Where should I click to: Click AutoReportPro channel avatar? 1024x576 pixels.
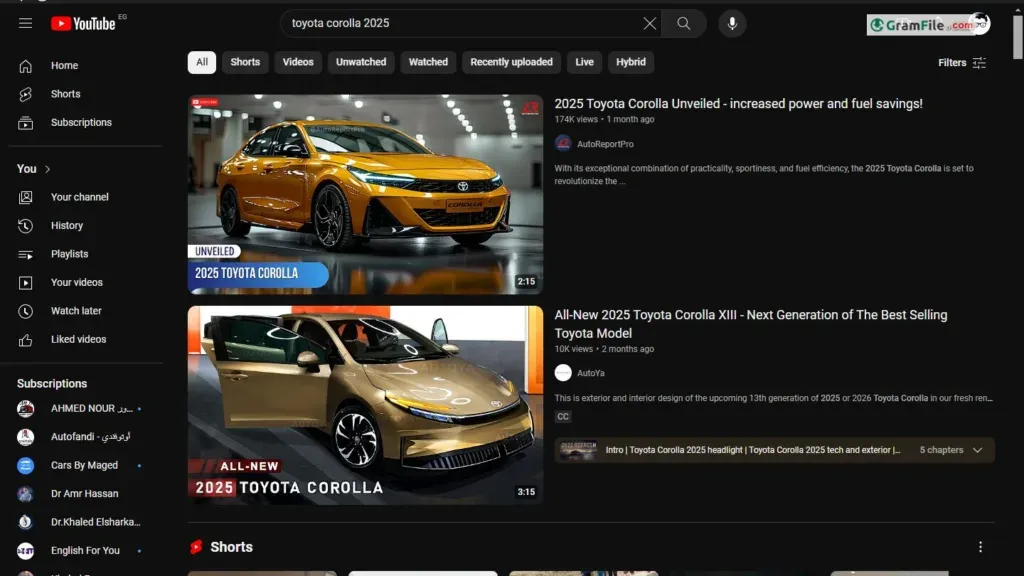(563, 144)
